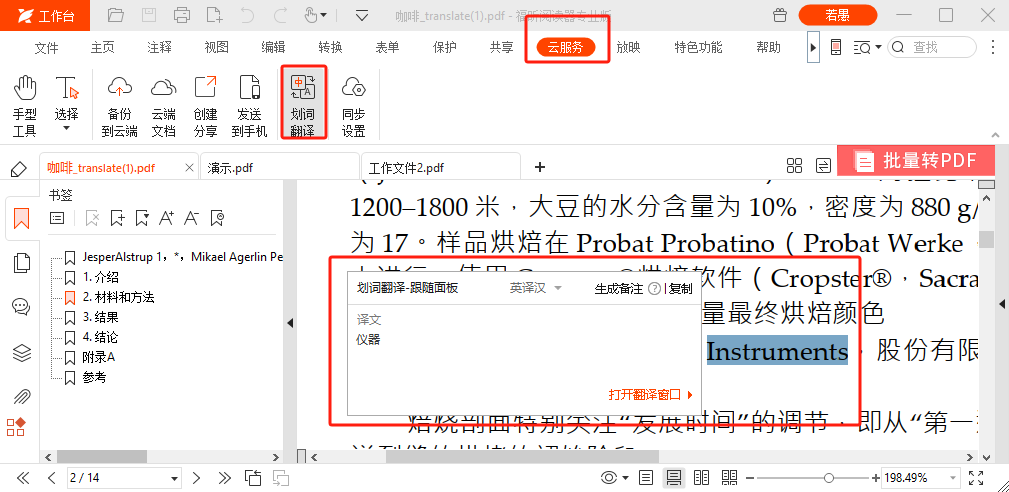Click the 查找 search field

tap(932, 47)
